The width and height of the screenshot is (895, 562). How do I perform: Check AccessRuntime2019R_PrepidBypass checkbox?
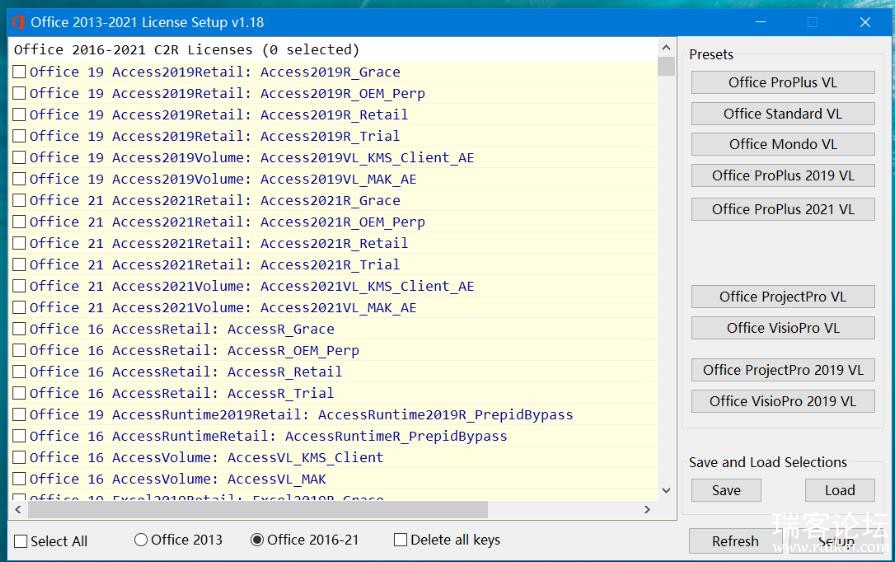point(19,414)
